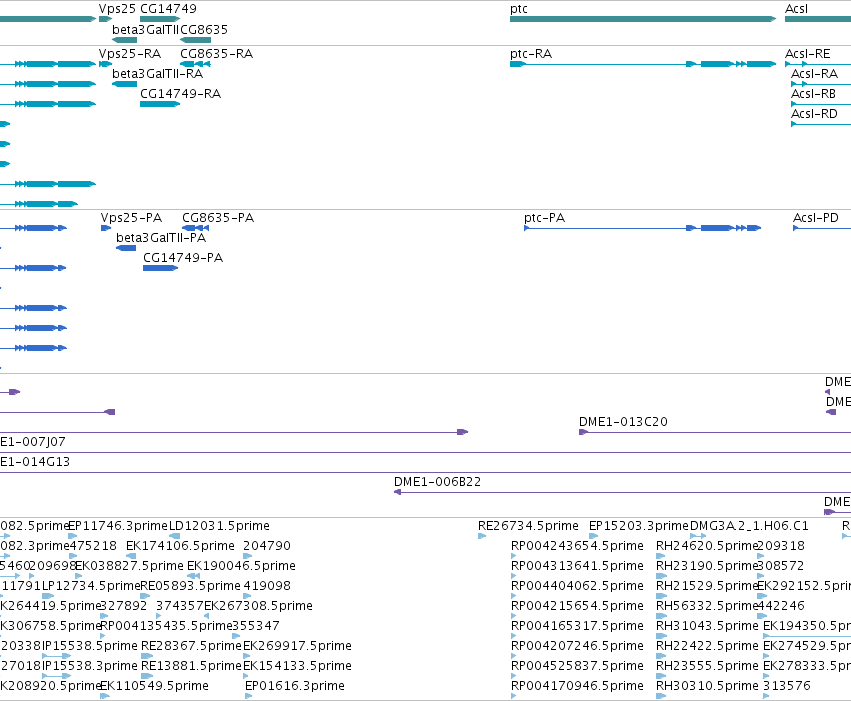
Task: Select the CG14749 gene feature
Action: point(160,19)
